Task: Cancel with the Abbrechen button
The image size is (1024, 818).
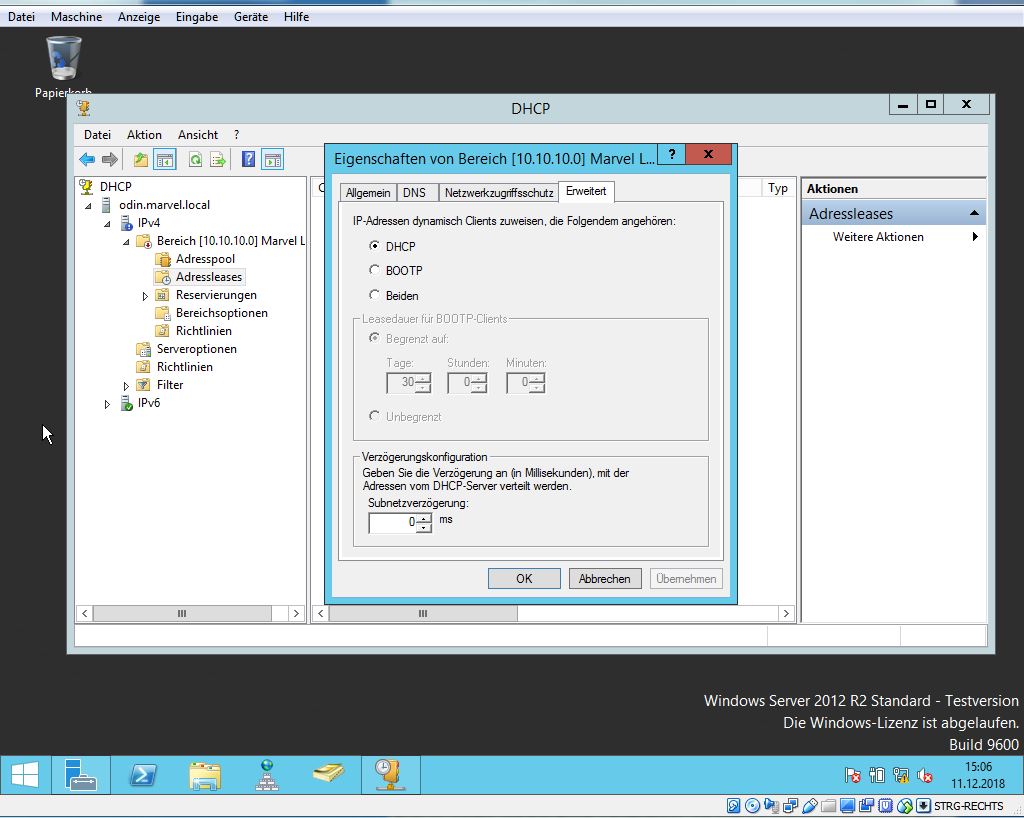Action: click(x=605, y=578)
